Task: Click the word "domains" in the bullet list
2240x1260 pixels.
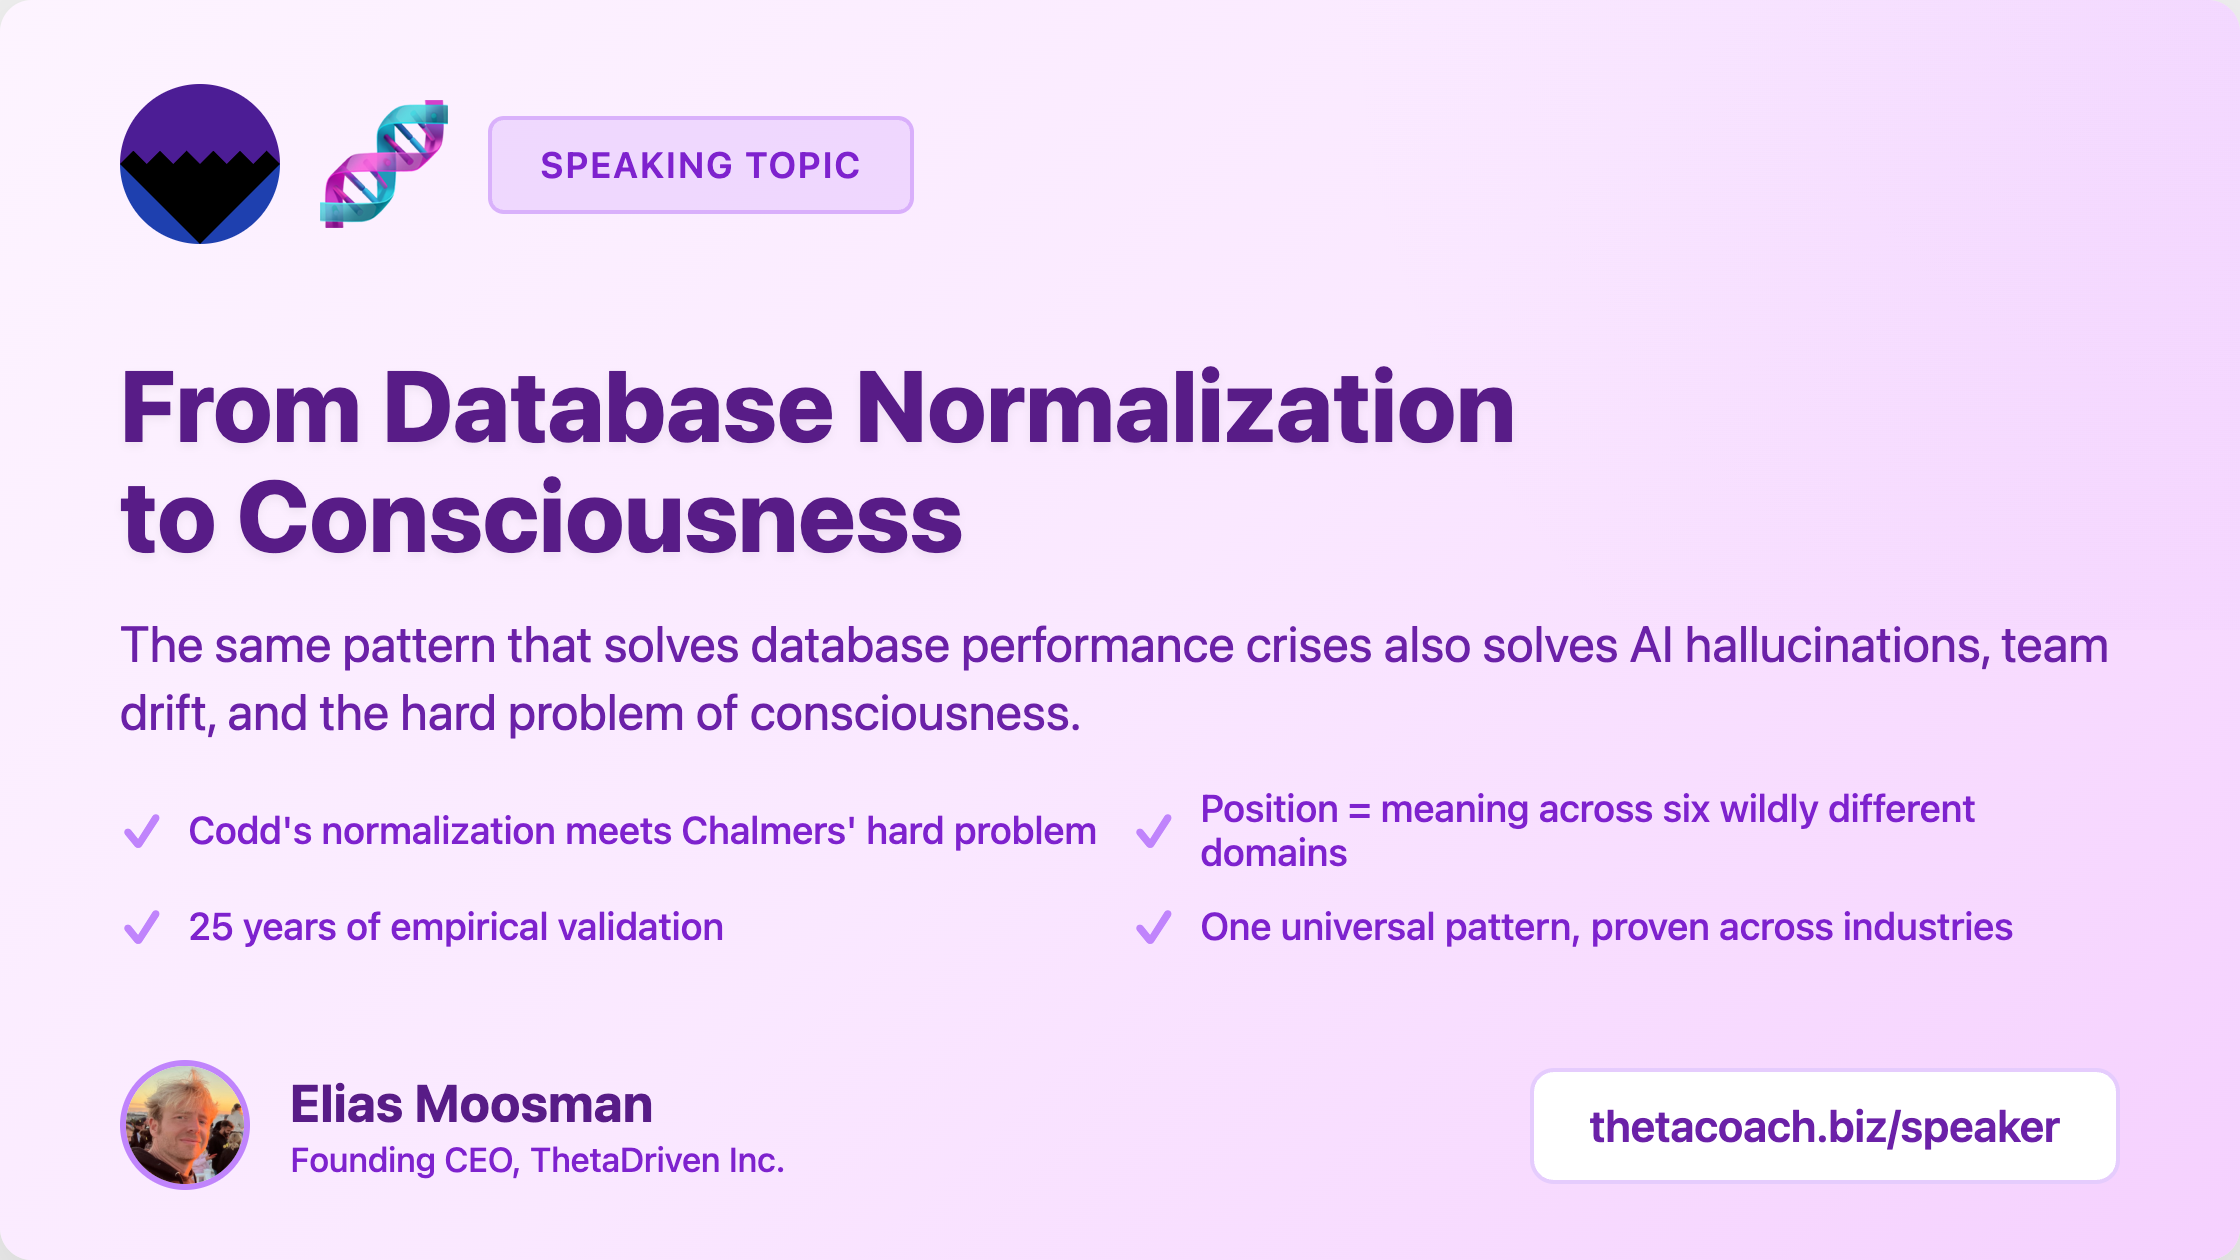Action: 1273,853
